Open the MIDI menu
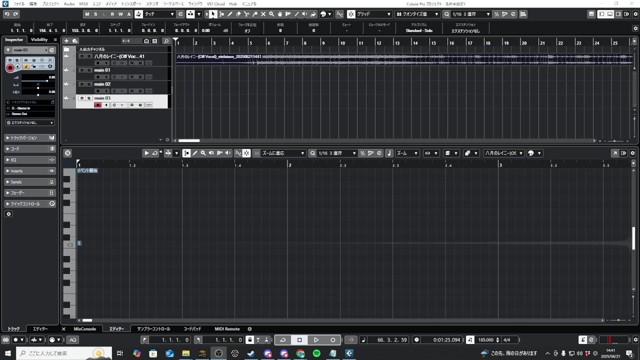This screenshot has height=360, width=640. tap(83, 4)
